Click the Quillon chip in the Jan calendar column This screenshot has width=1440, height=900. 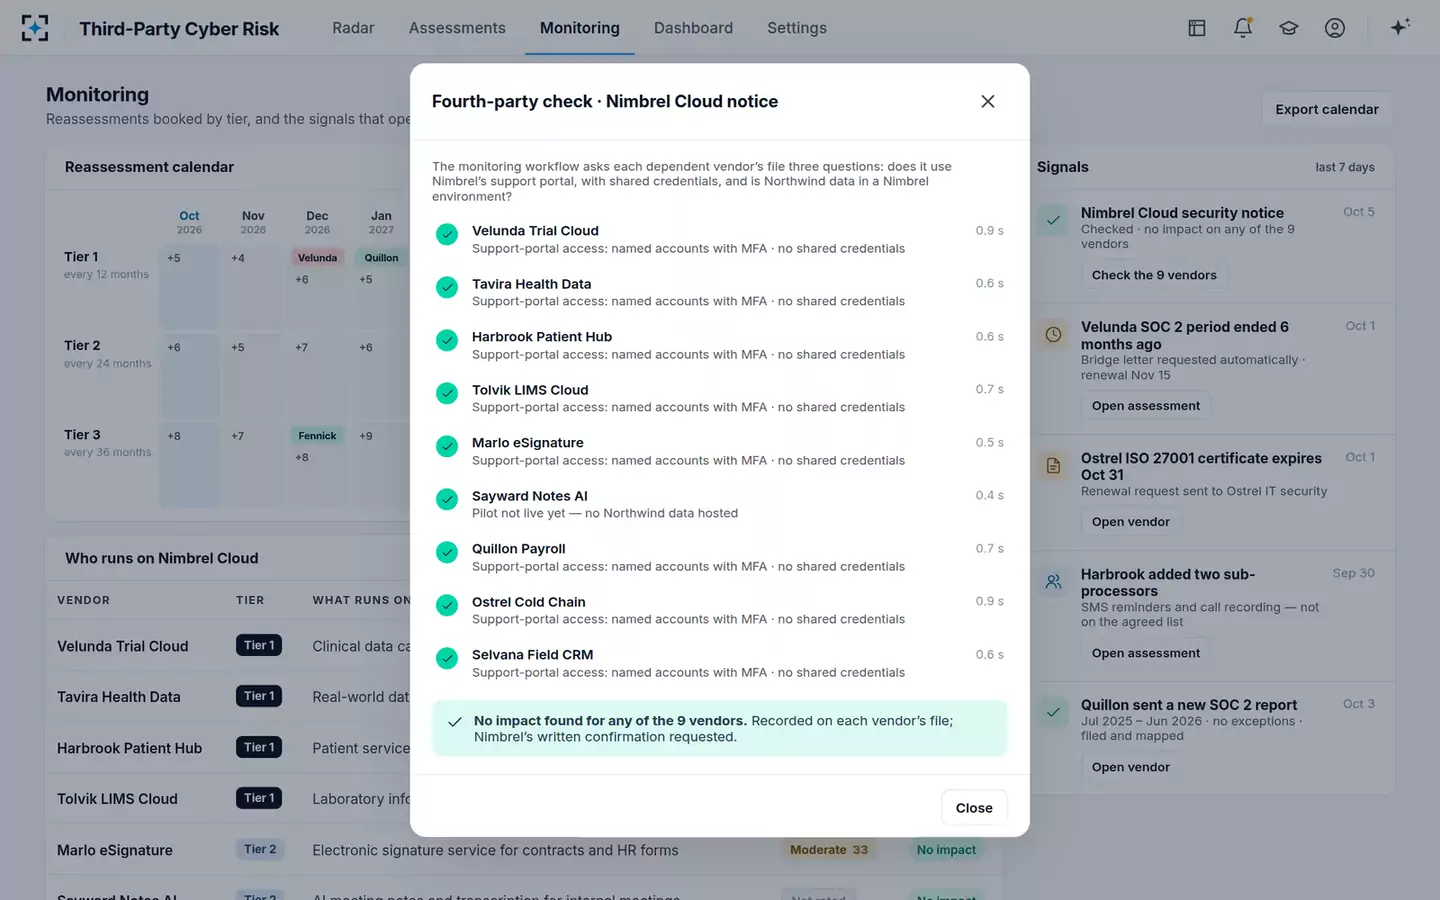[x=381, y=258]
